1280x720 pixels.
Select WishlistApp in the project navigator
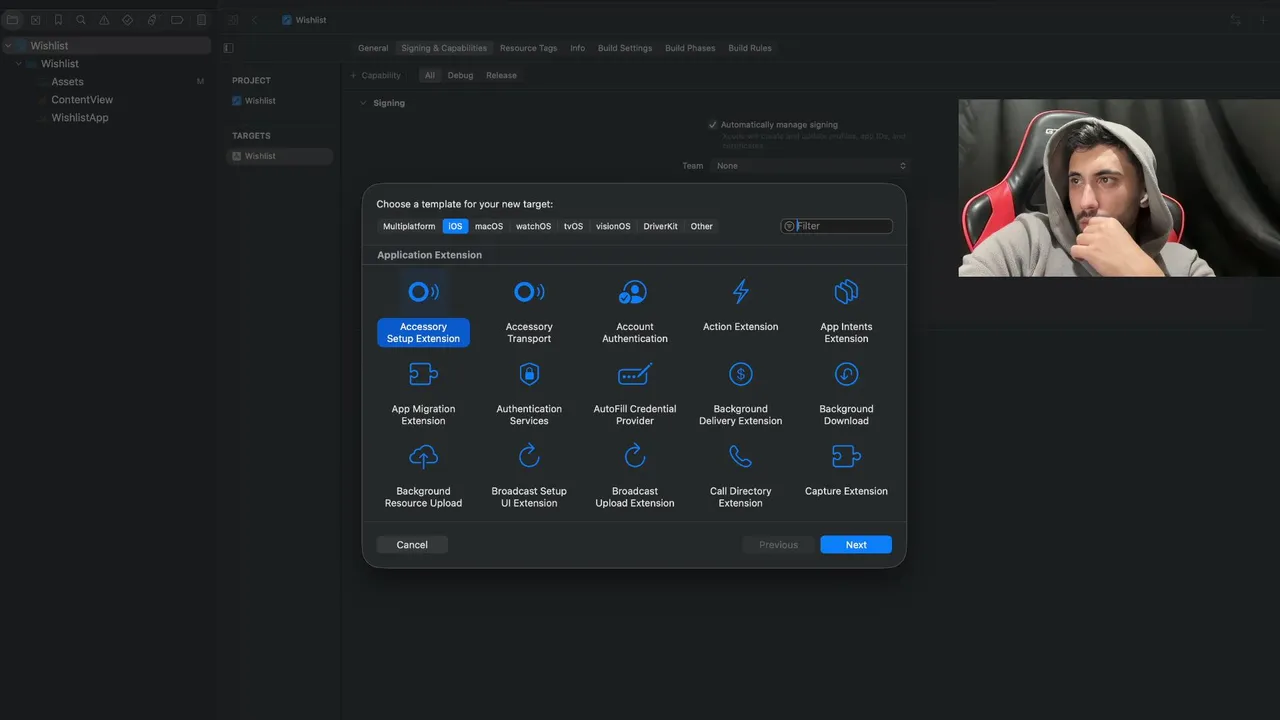80,118
